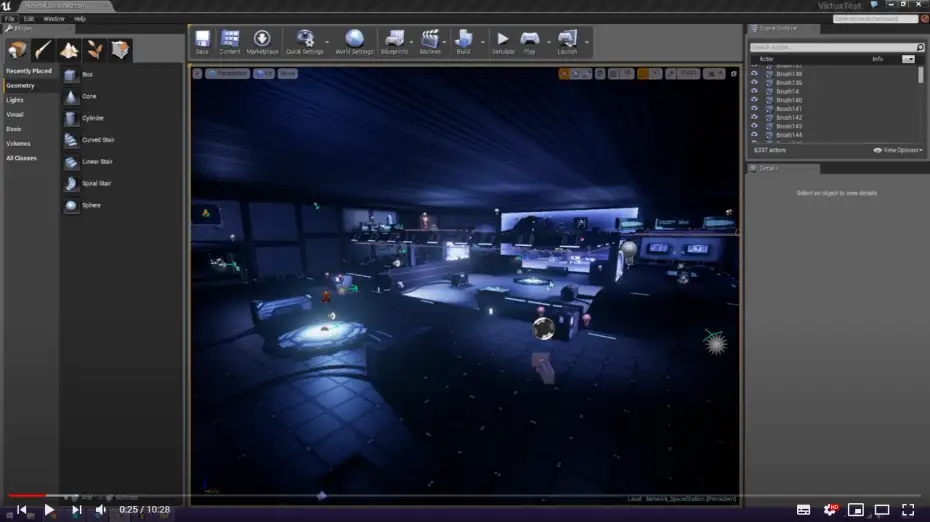The height and width of the screenshot is (522, 930).
Task: Open the Window menu
Action: pos(53,18)
